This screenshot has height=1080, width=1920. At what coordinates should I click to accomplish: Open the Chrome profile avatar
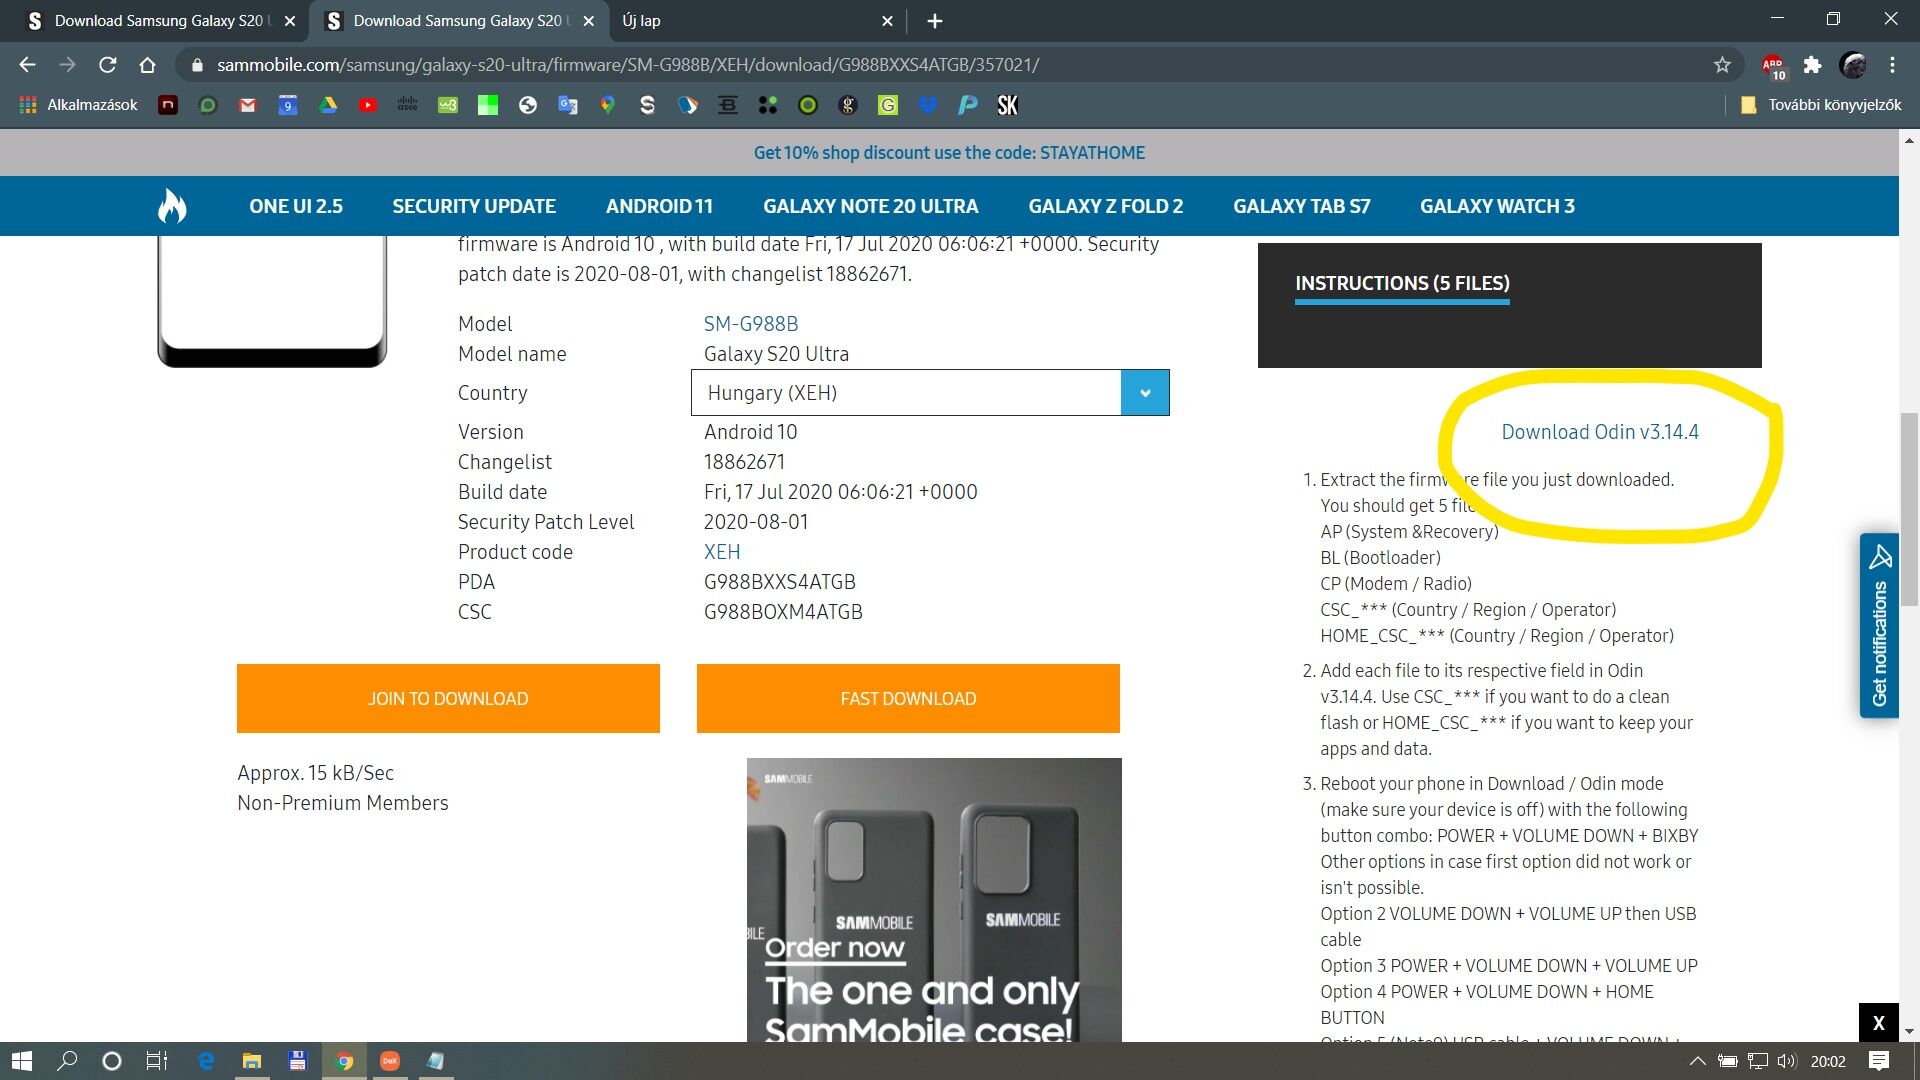(x=1853, y=65)
